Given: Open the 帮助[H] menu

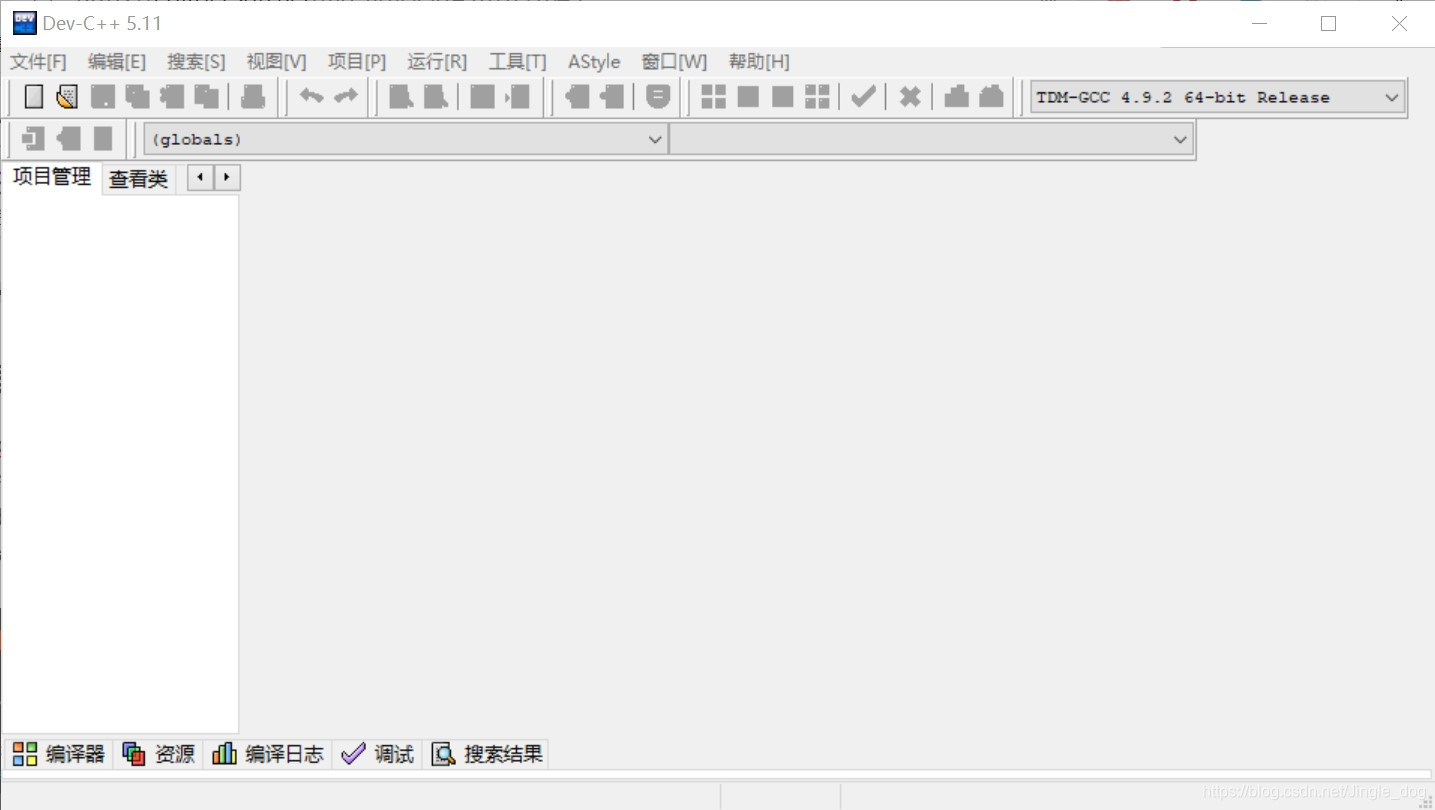Looking at the screenshot, I should tap(759, 62).
